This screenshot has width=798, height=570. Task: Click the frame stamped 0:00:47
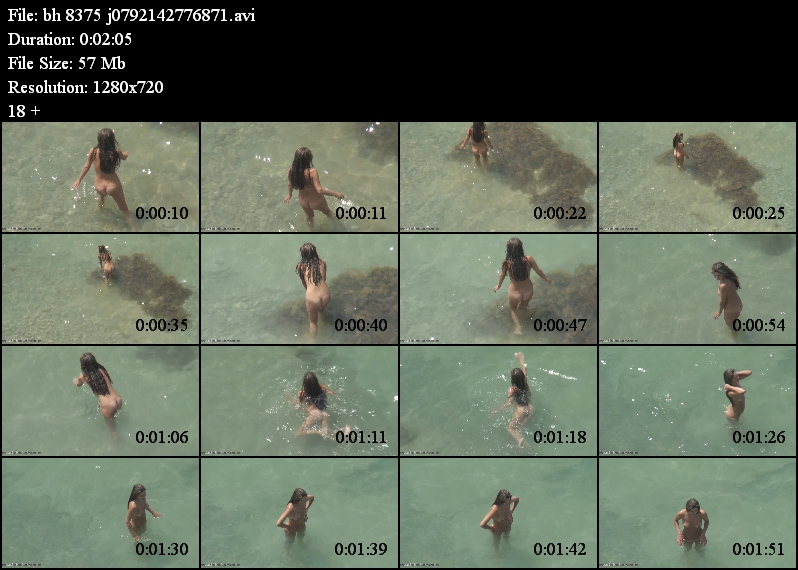(499, 289)
